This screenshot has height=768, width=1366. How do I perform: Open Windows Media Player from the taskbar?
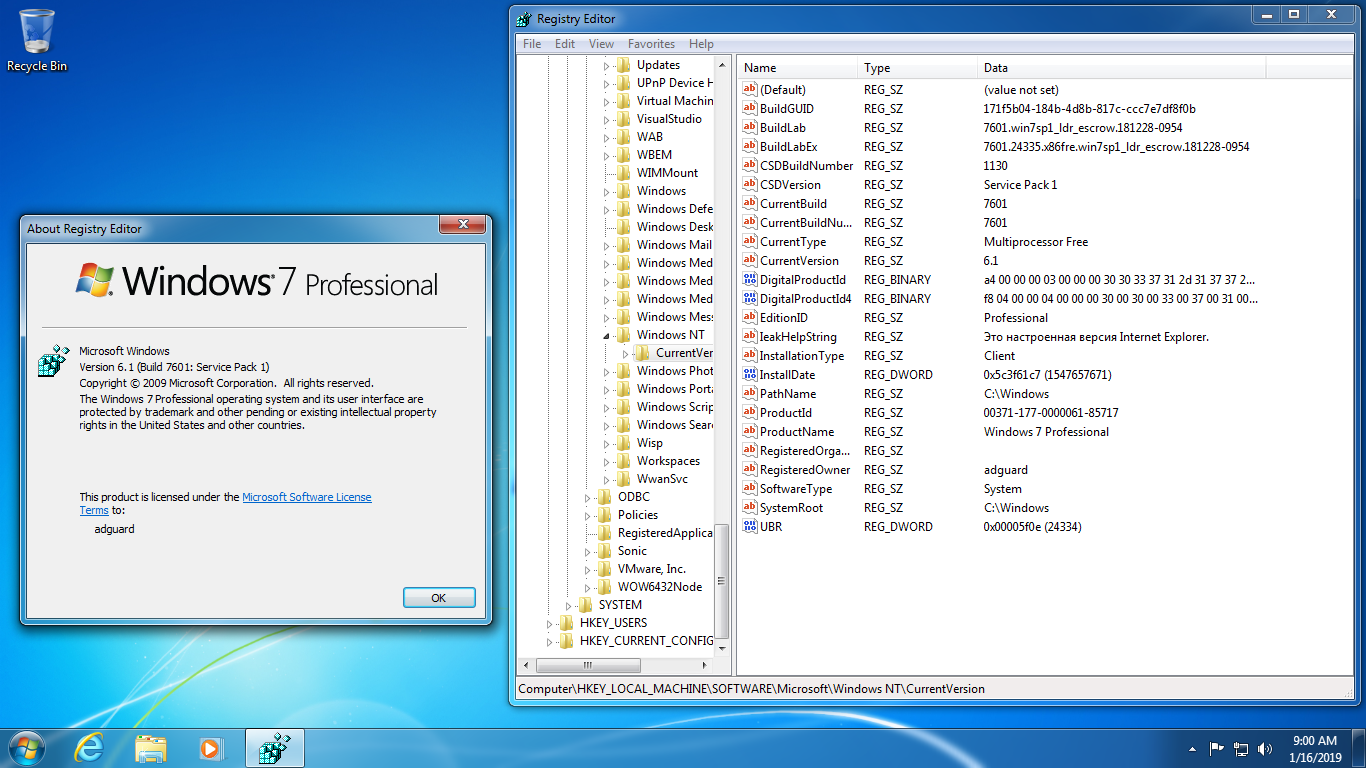tap(210, 748)
